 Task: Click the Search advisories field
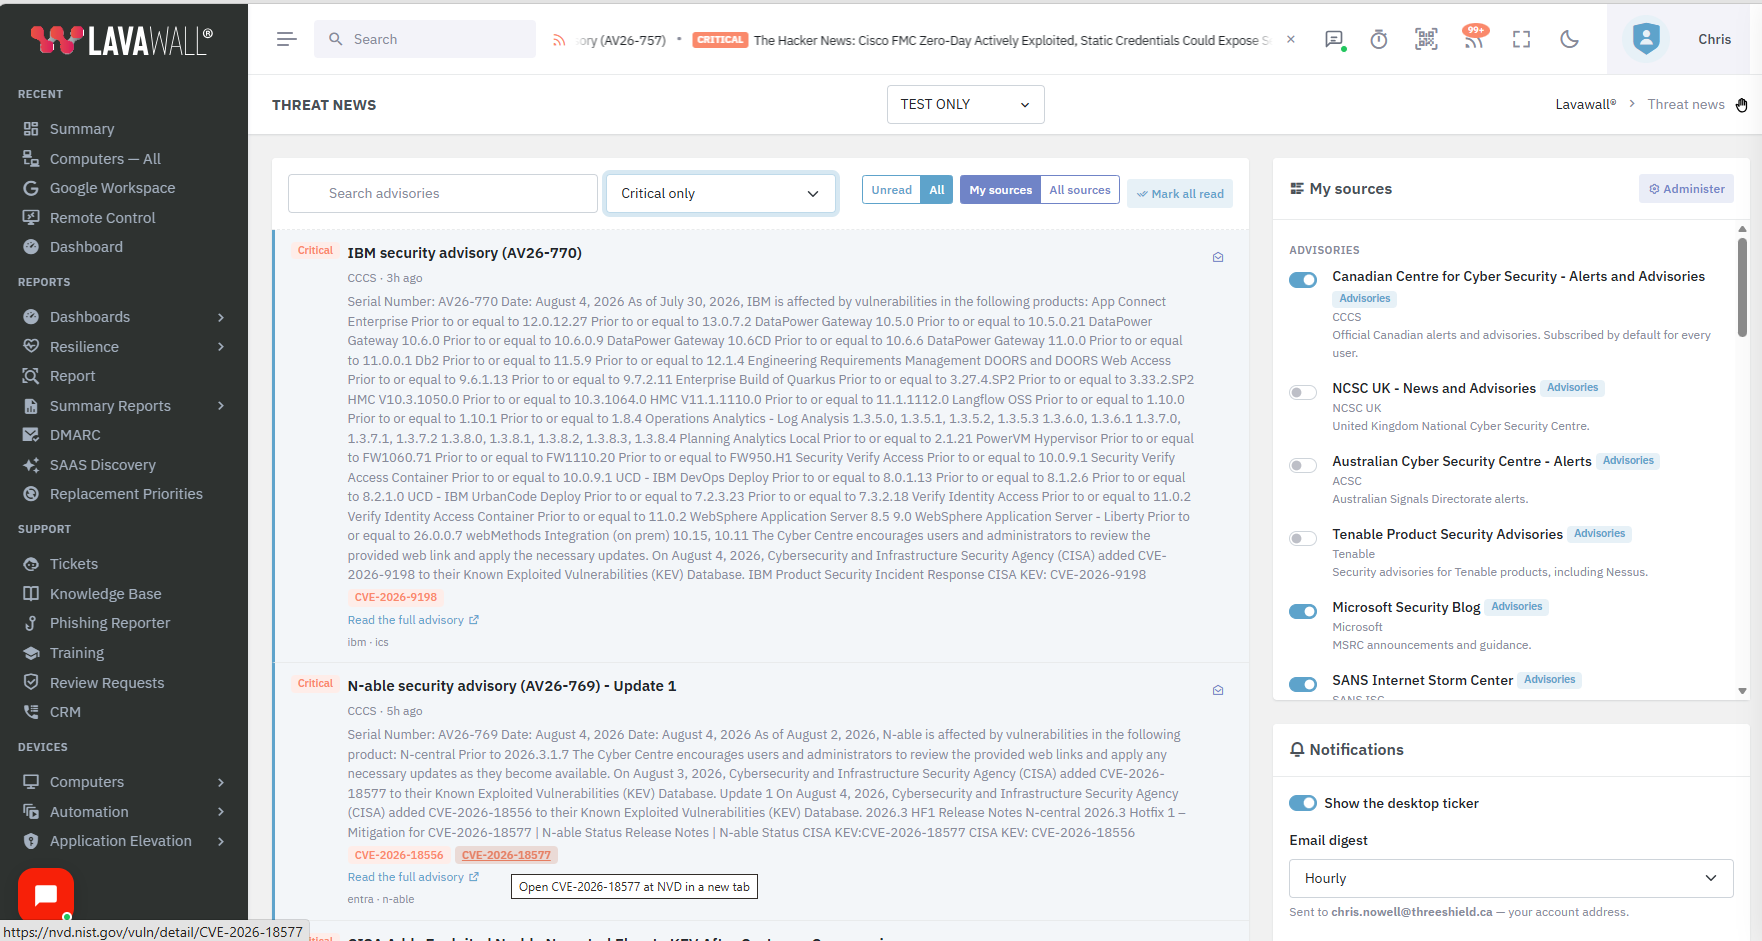pyautogui.click(x=443, y=193)
